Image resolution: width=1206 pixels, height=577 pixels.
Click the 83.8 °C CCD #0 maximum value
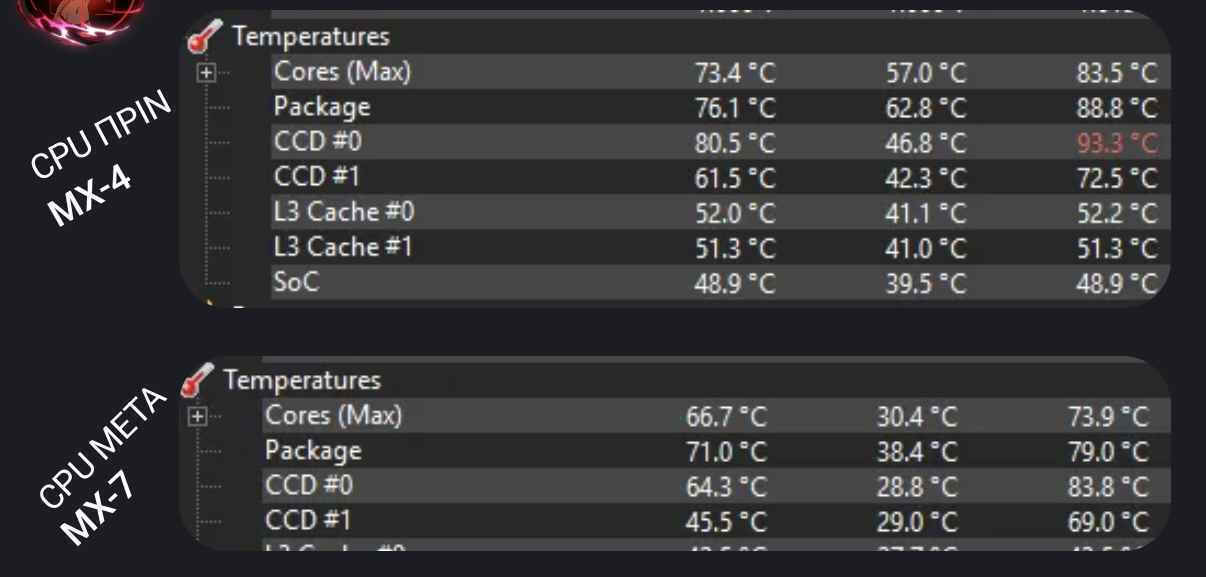[x=1109, y=487]
